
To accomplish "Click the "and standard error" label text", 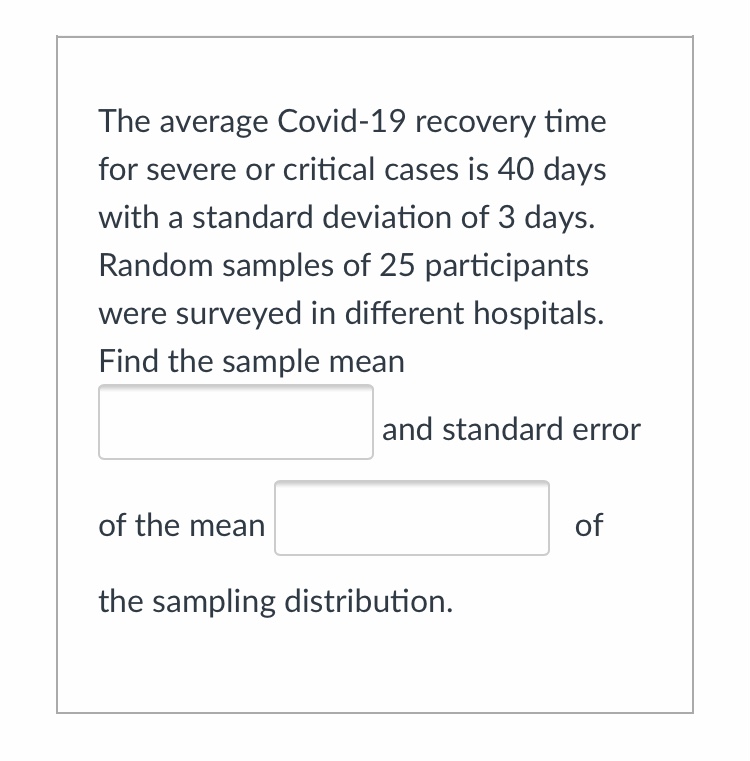I will [511, 430].
